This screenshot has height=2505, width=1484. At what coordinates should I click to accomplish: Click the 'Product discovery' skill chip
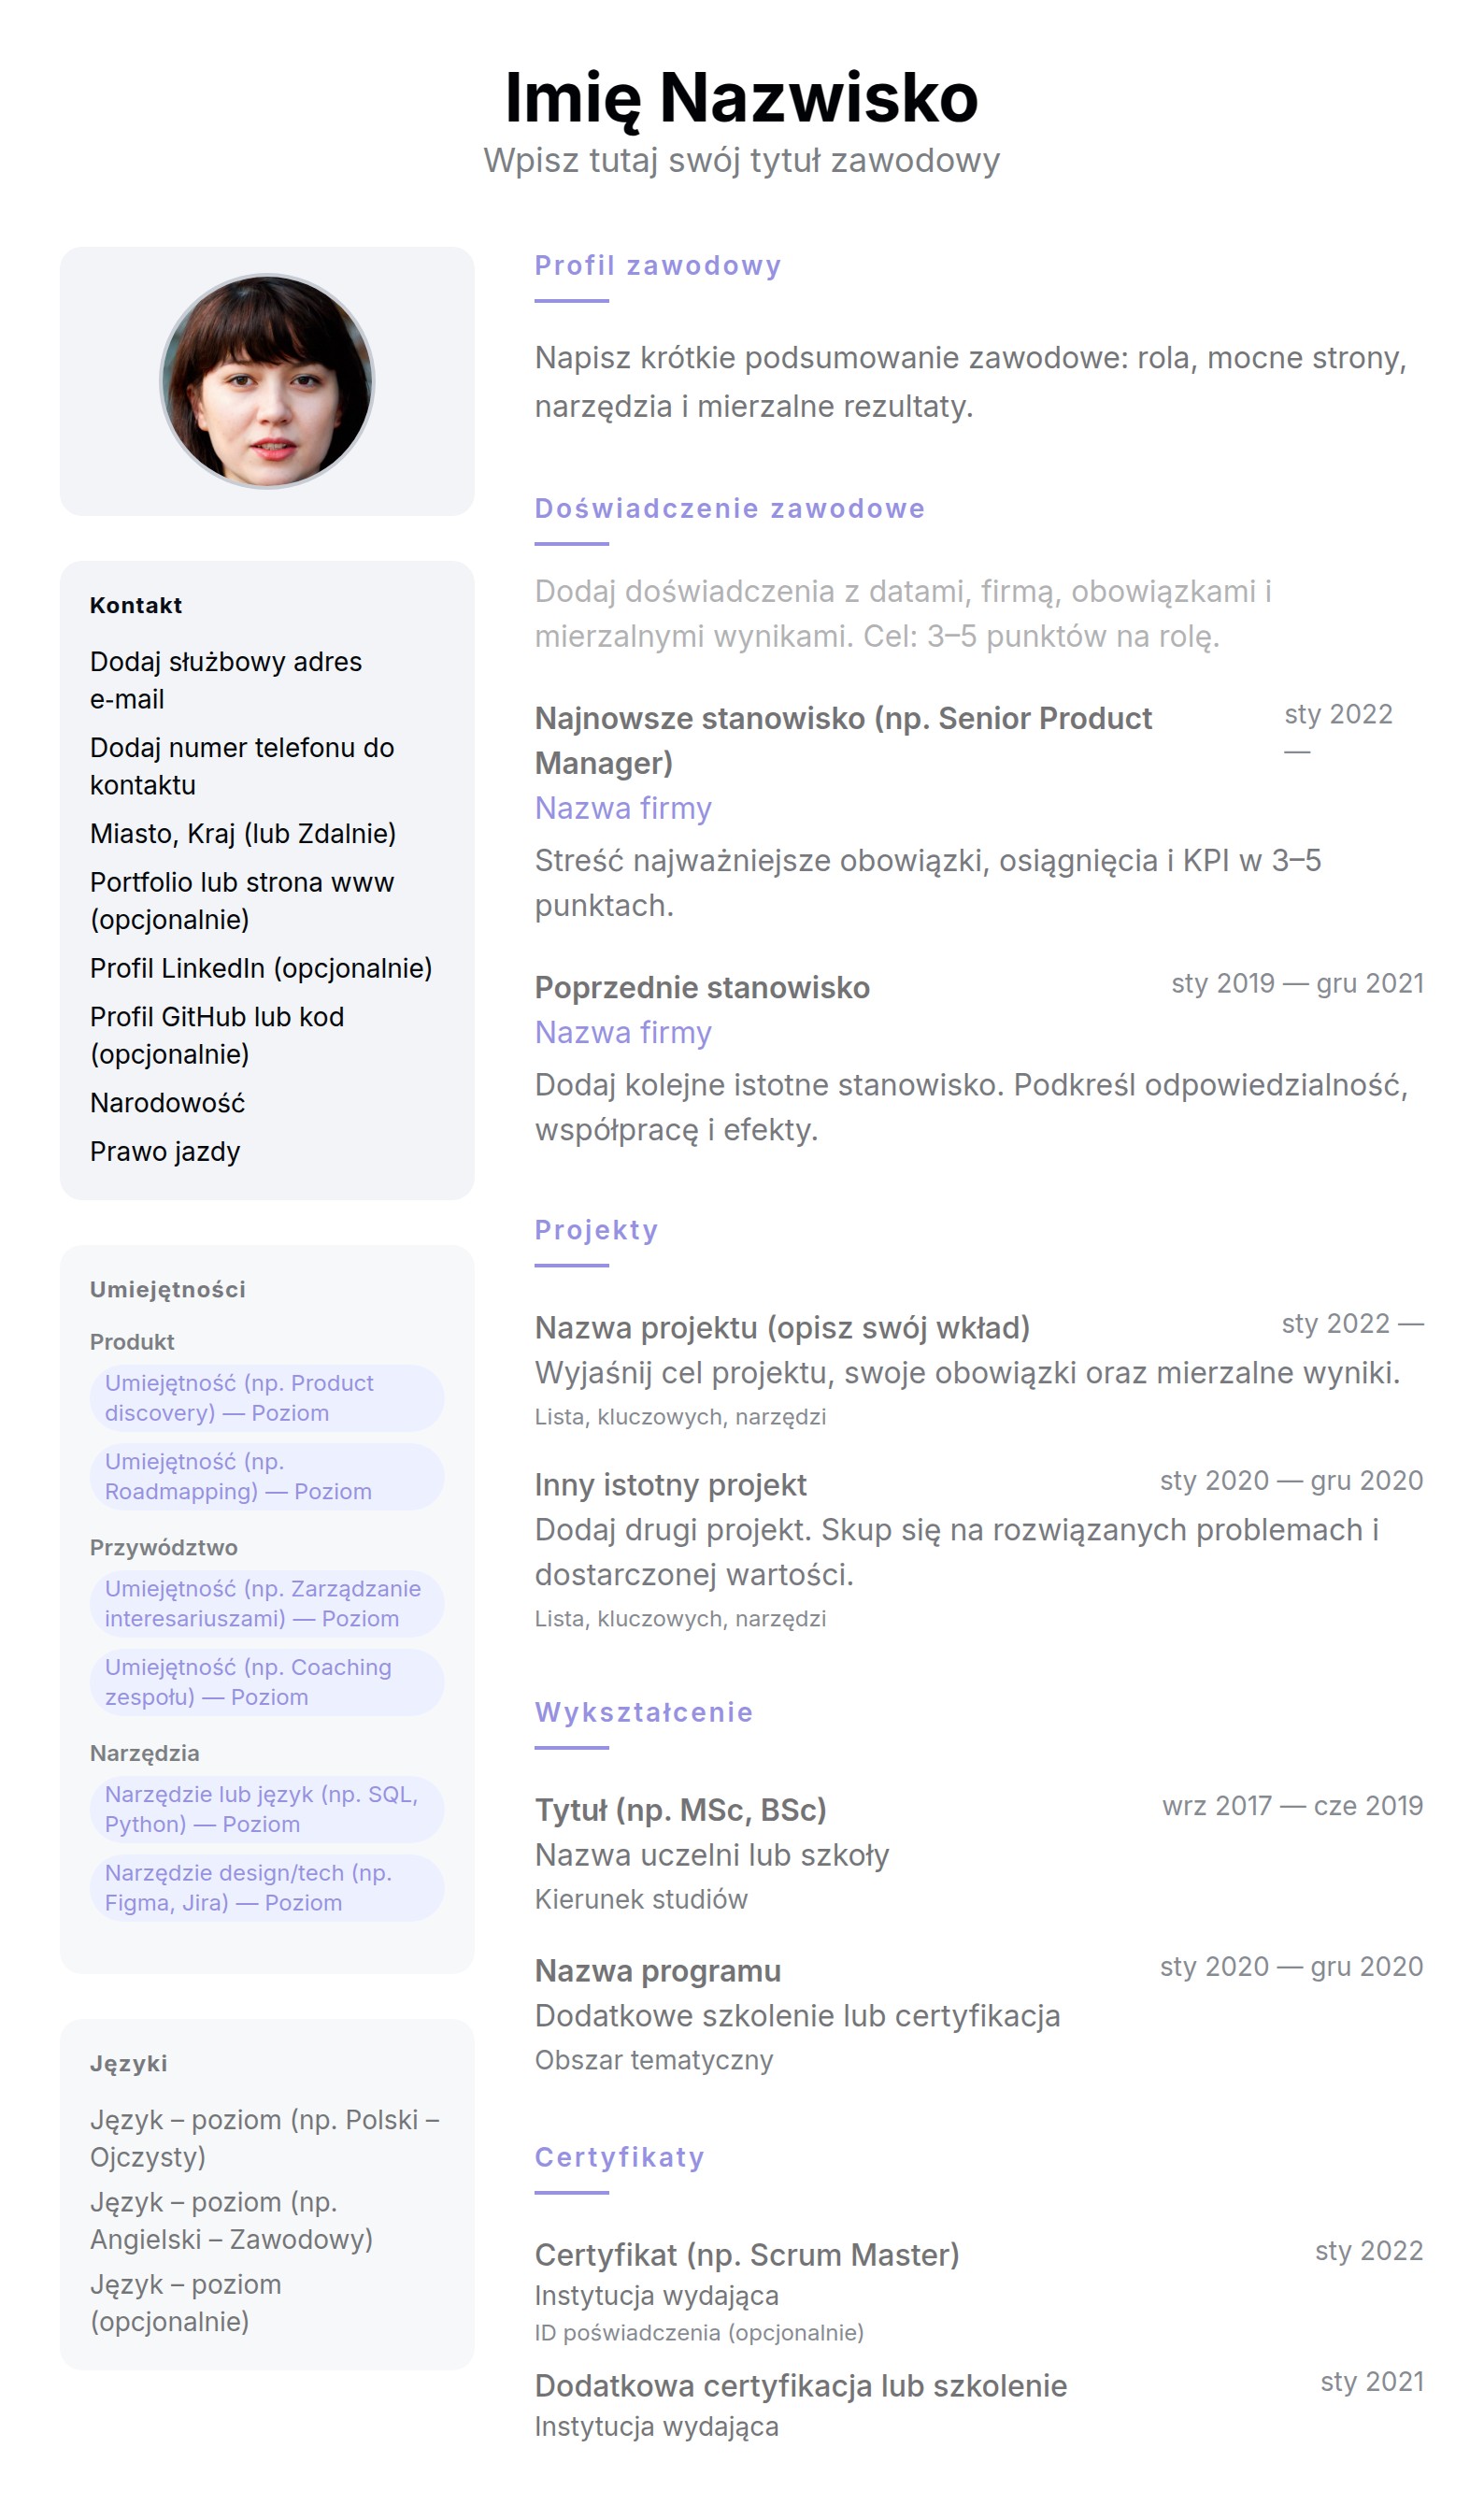[x=266, y=1397]
